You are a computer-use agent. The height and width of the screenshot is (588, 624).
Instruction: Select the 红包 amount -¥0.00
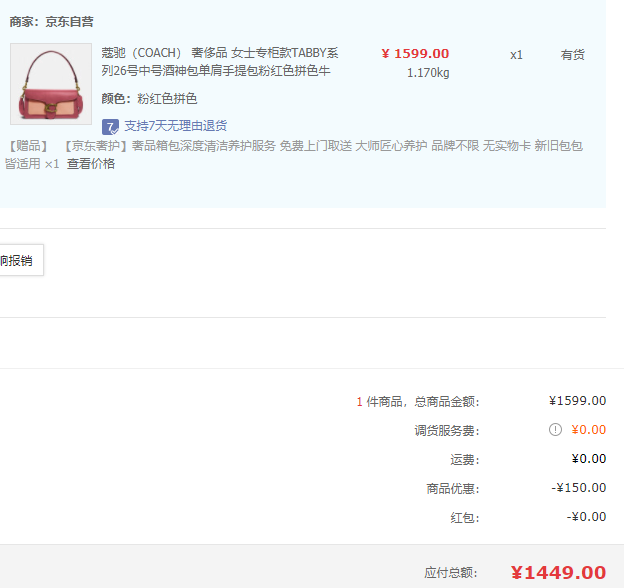[586, 517]
